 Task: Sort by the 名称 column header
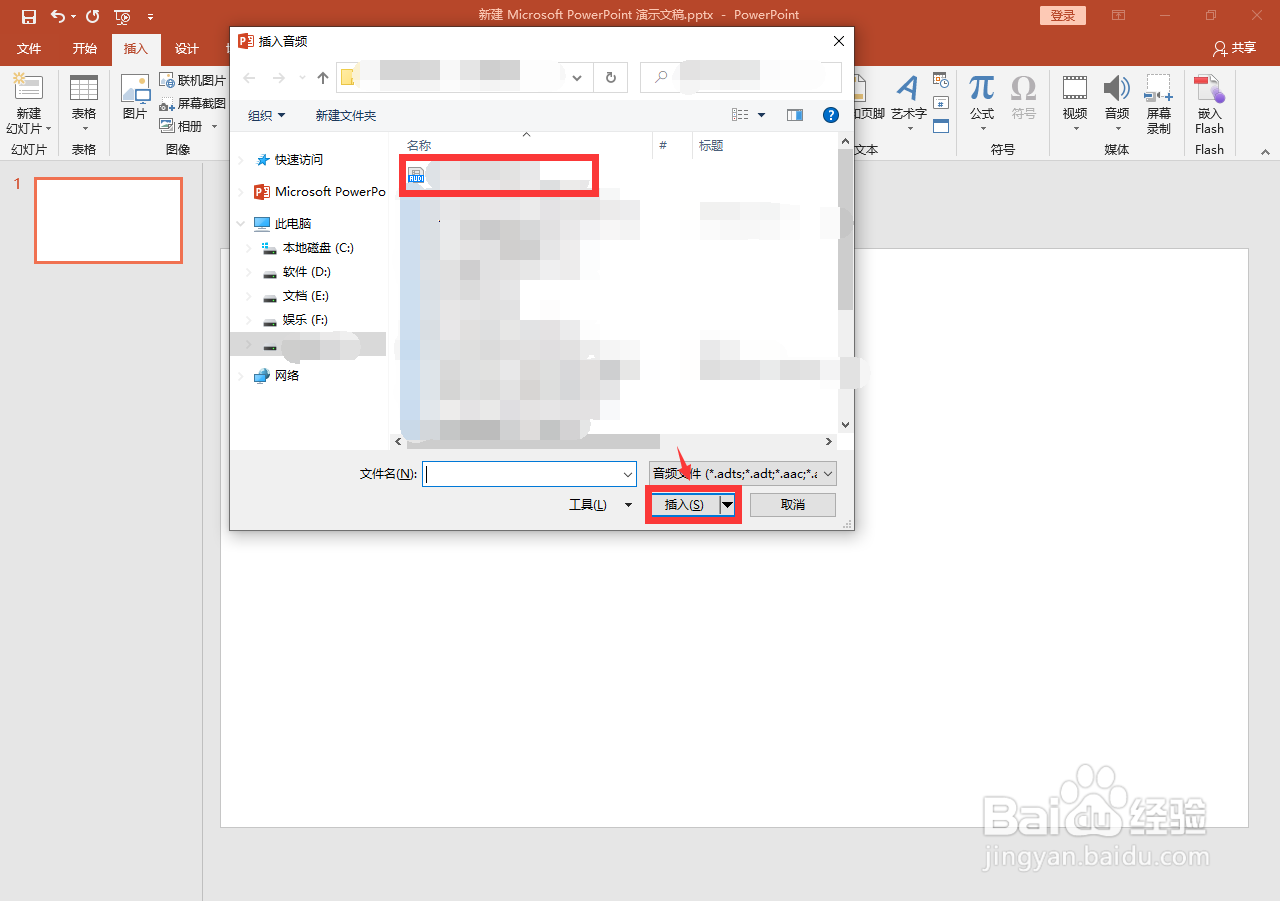point(419,145)
